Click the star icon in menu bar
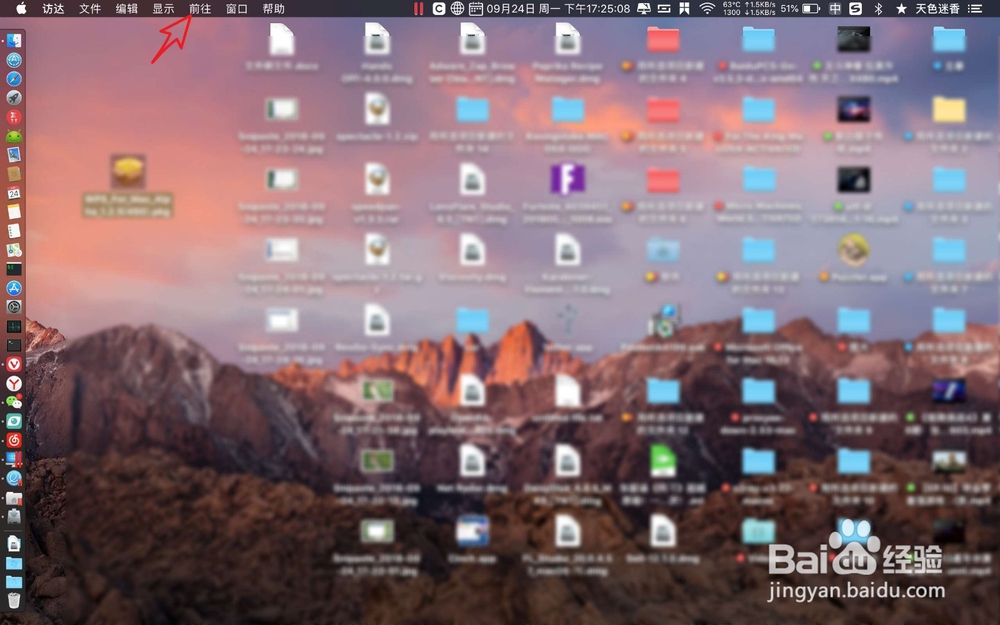1000x625 pixels. (901, 8)
